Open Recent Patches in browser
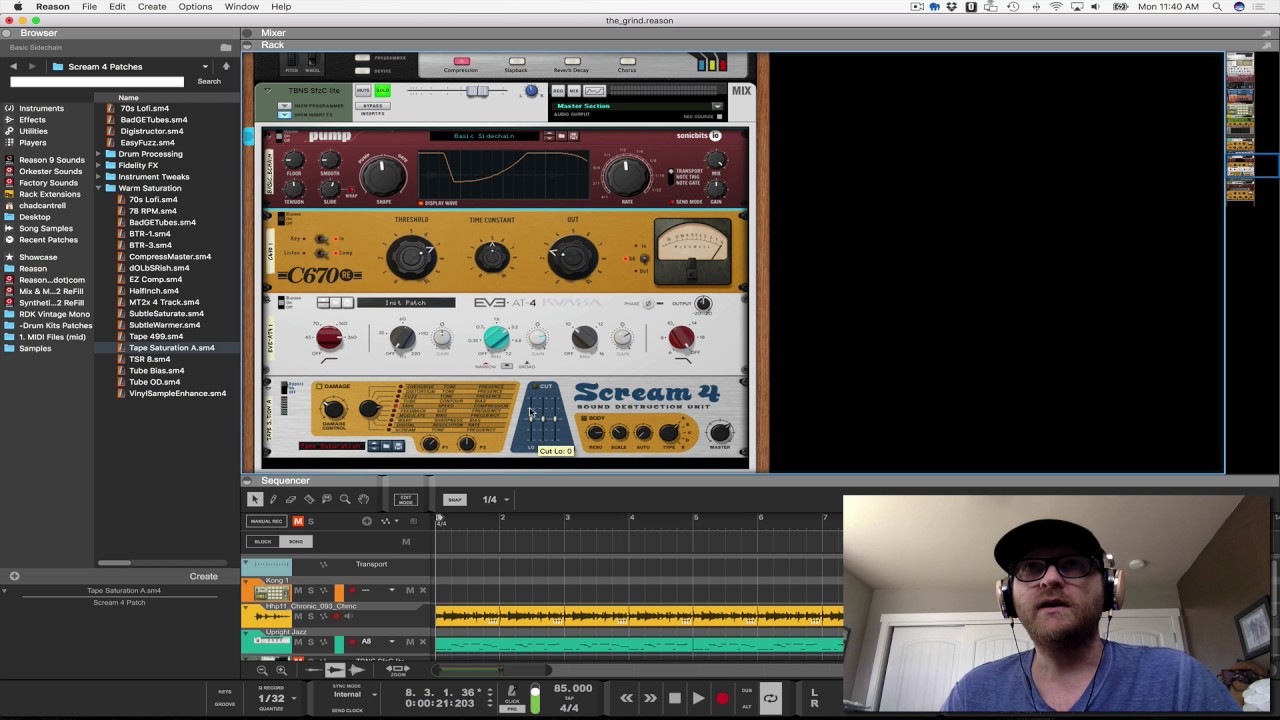1280x720 pixels. coord(48,240)
